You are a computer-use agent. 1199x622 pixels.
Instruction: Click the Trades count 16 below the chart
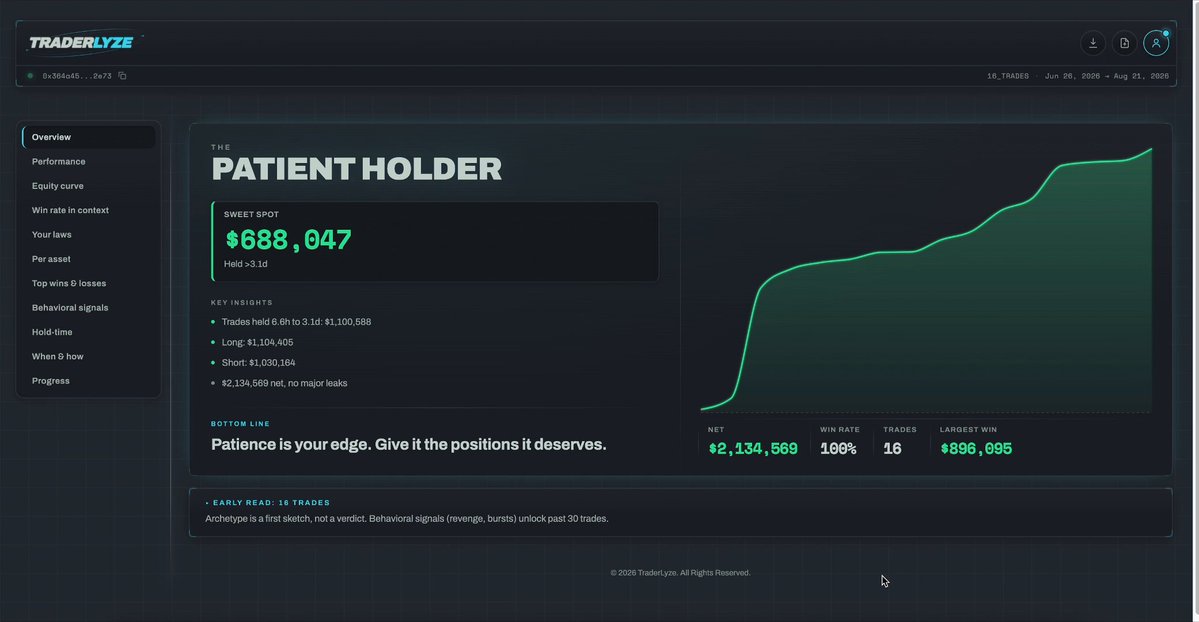click(x=892, y=449)
